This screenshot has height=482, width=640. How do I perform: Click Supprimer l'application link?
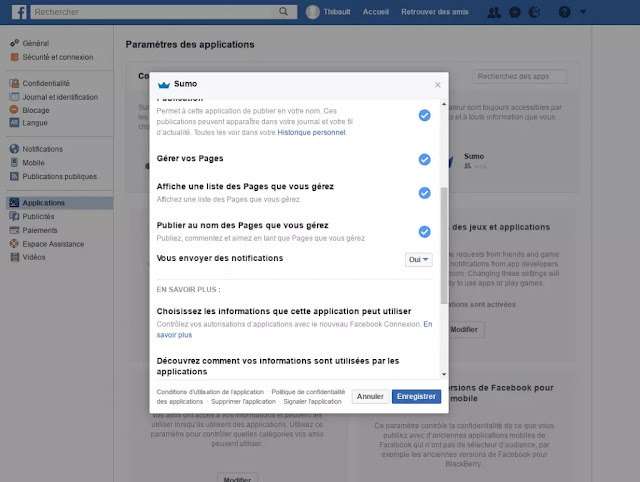[x=244, y=402]
